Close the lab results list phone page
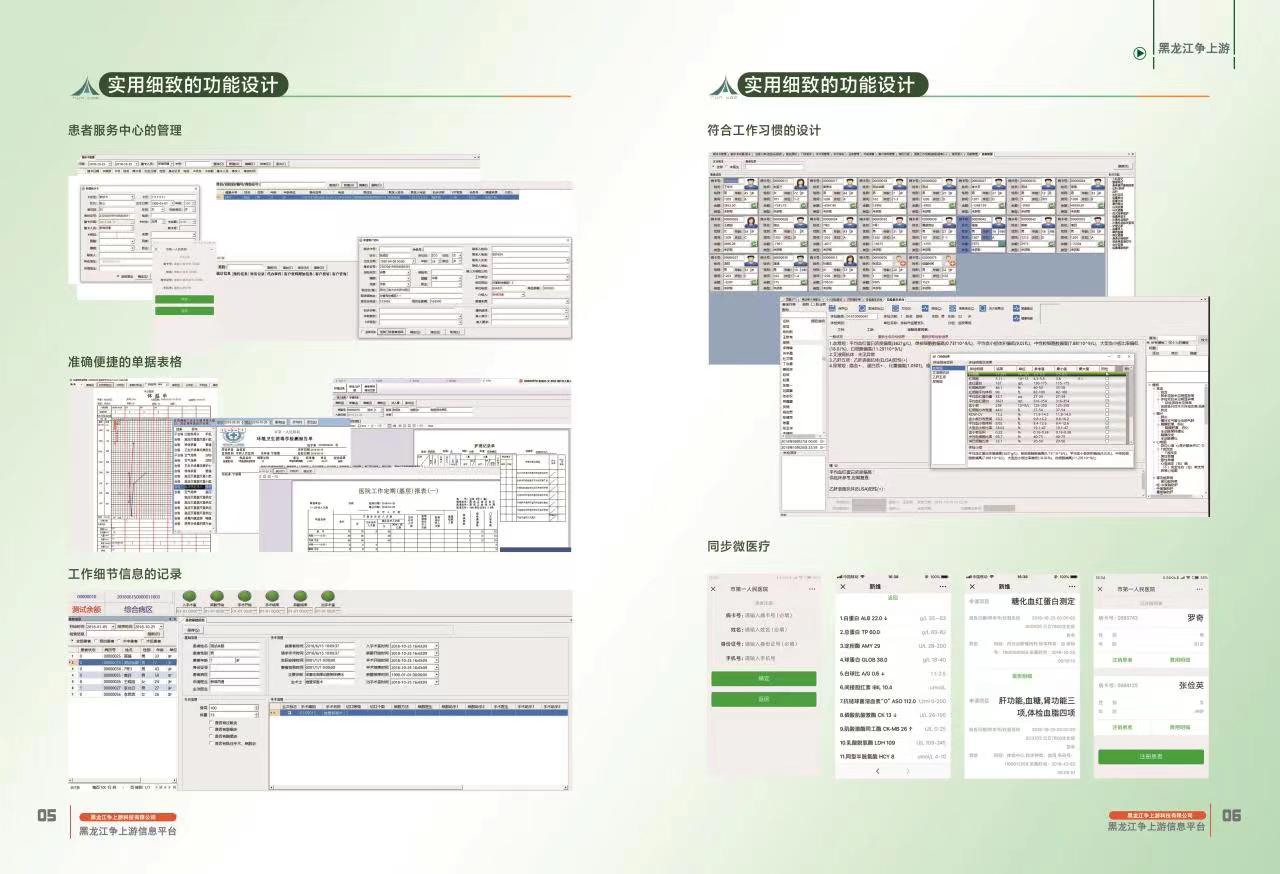 (843, 587)
